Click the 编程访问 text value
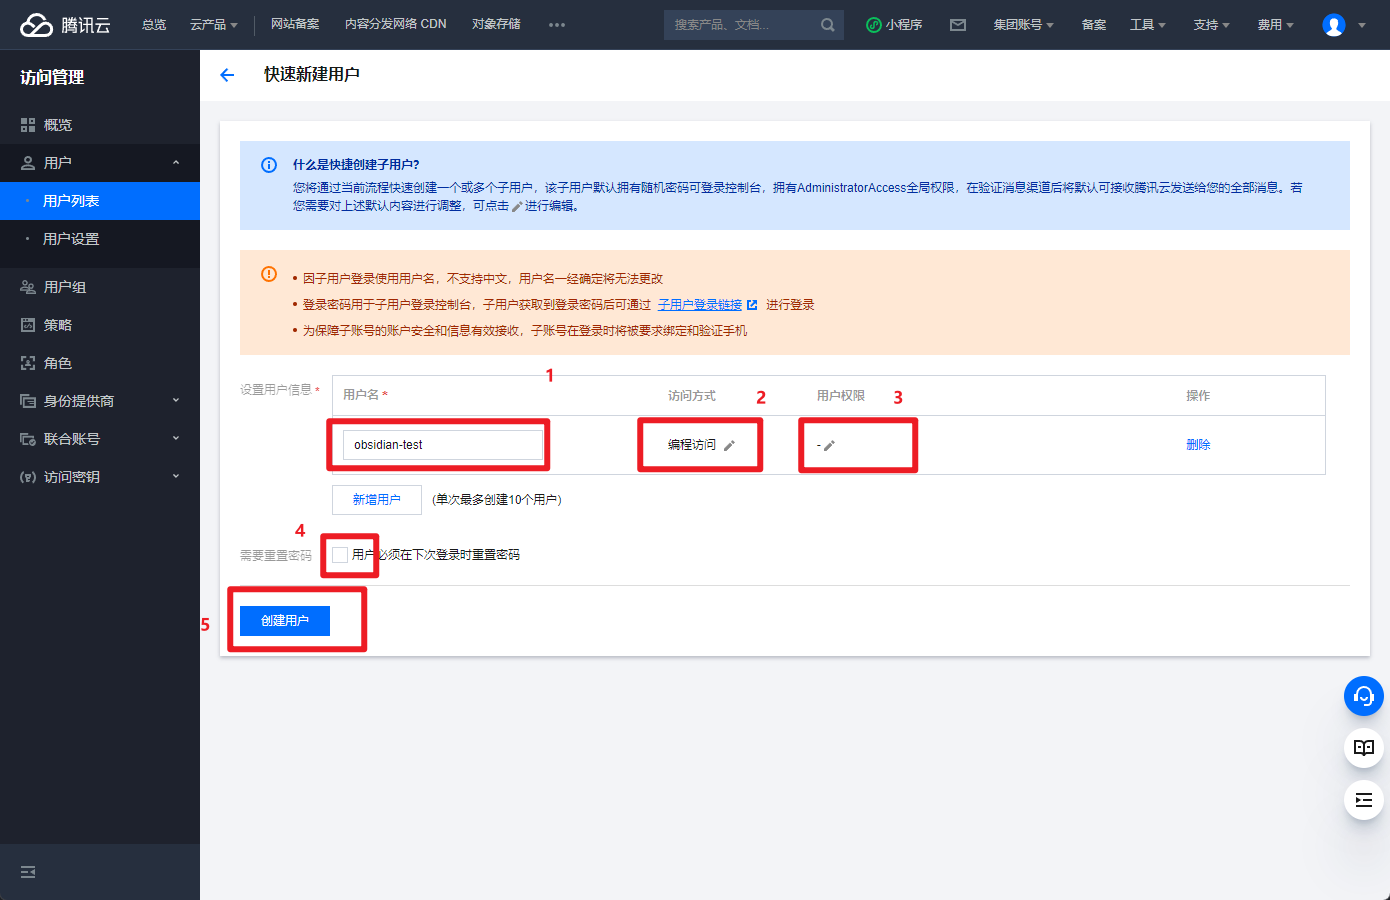Image resolution: width=1390 pixels, height=900 pixels. pyautogui.click(x=692, y=445)
